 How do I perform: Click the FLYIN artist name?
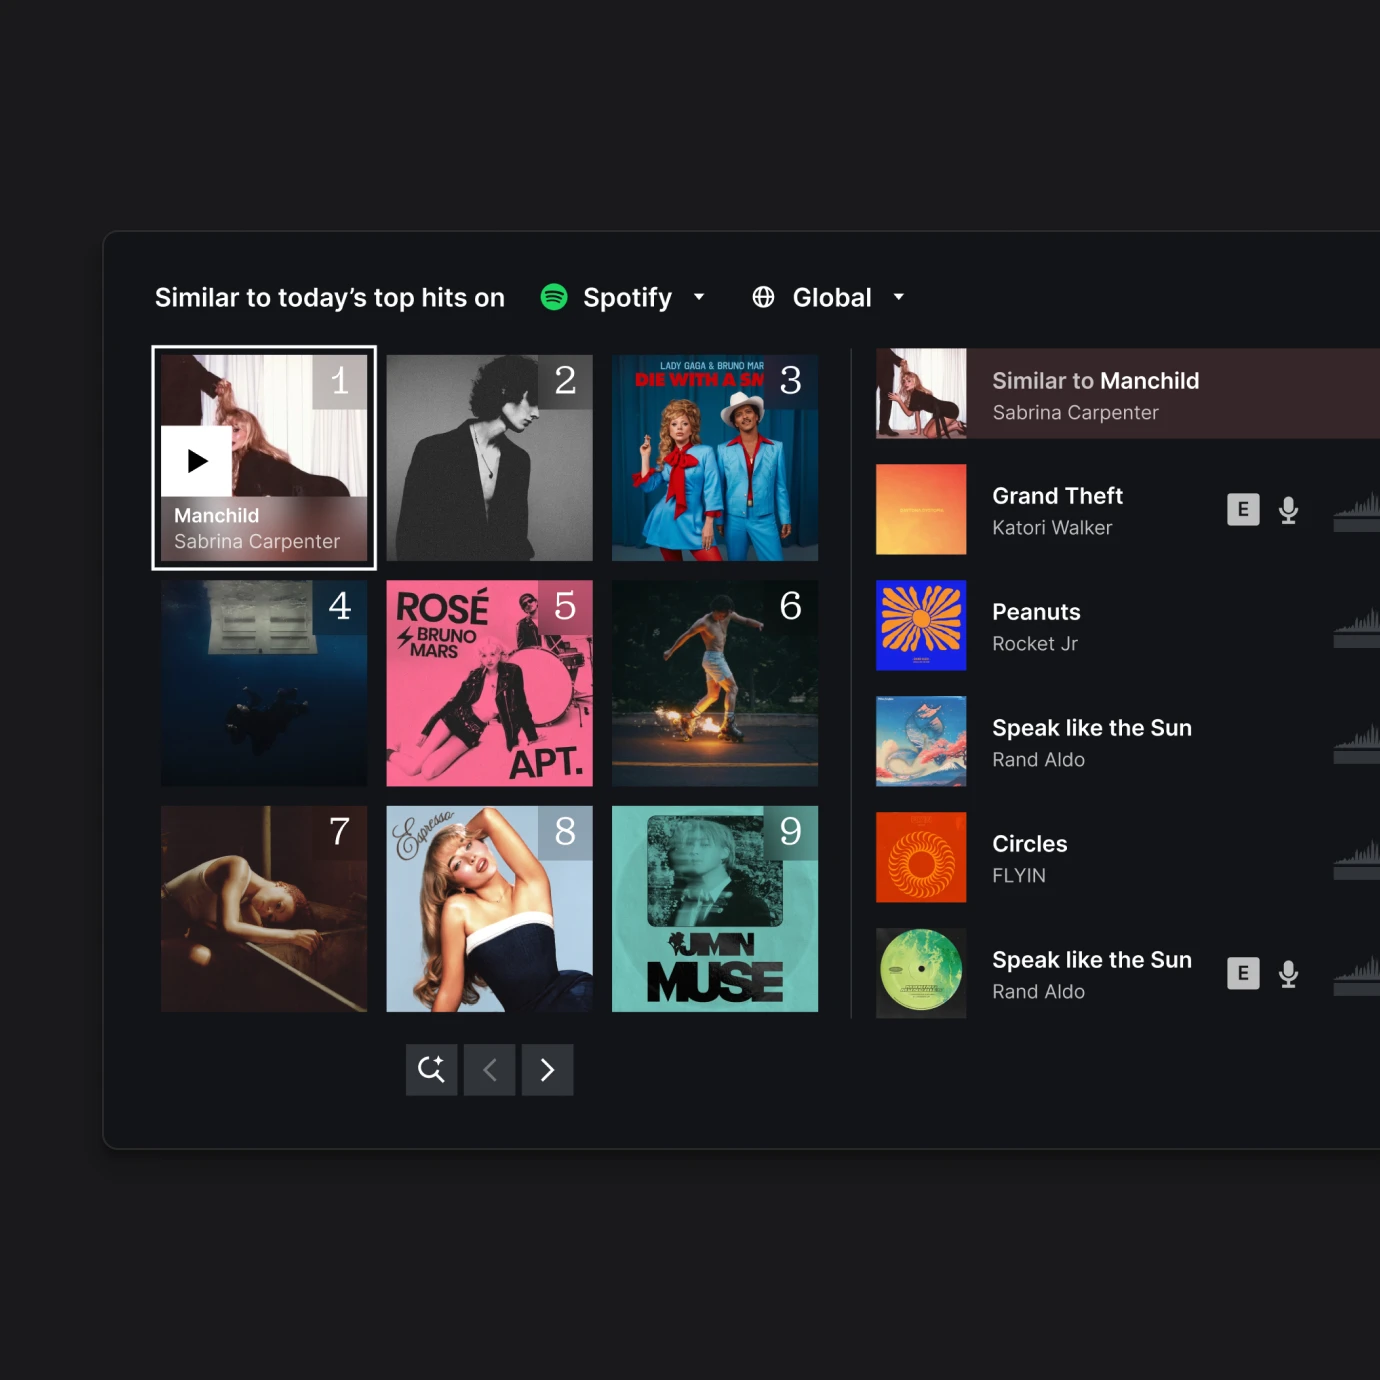[1019, 876]
